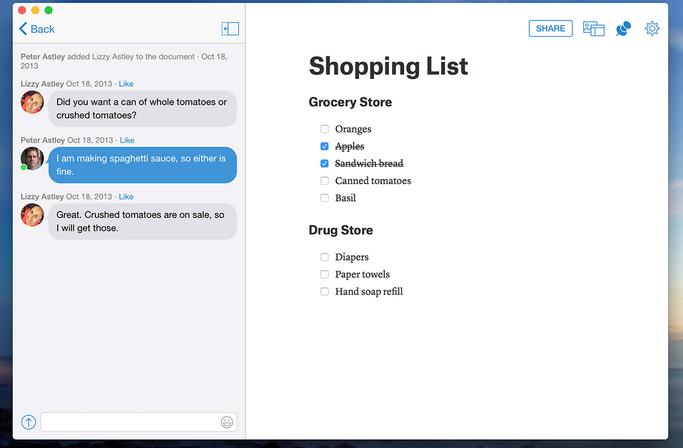The height and width of the screenshot is (448, 683).
Task: Check the Basil checkbox
Action: pos(325,198)
